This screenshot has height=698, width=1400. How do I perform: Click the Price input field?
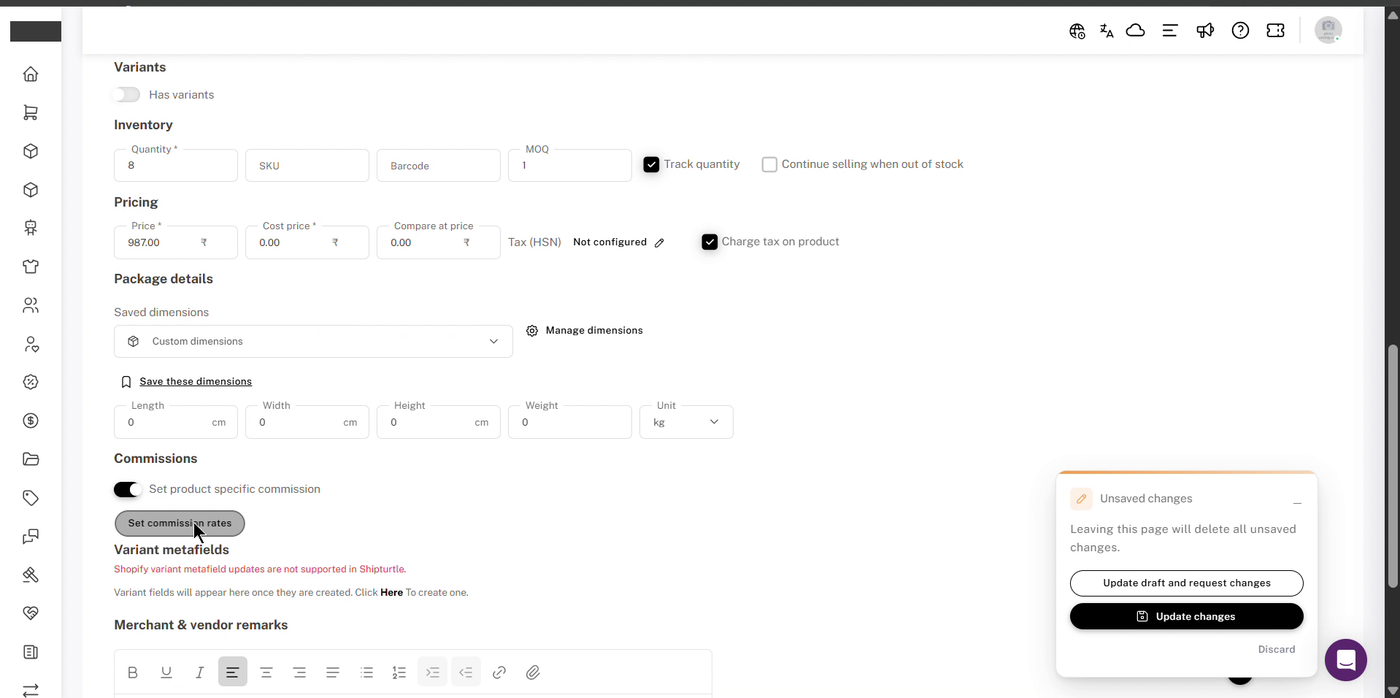(176, 242)
